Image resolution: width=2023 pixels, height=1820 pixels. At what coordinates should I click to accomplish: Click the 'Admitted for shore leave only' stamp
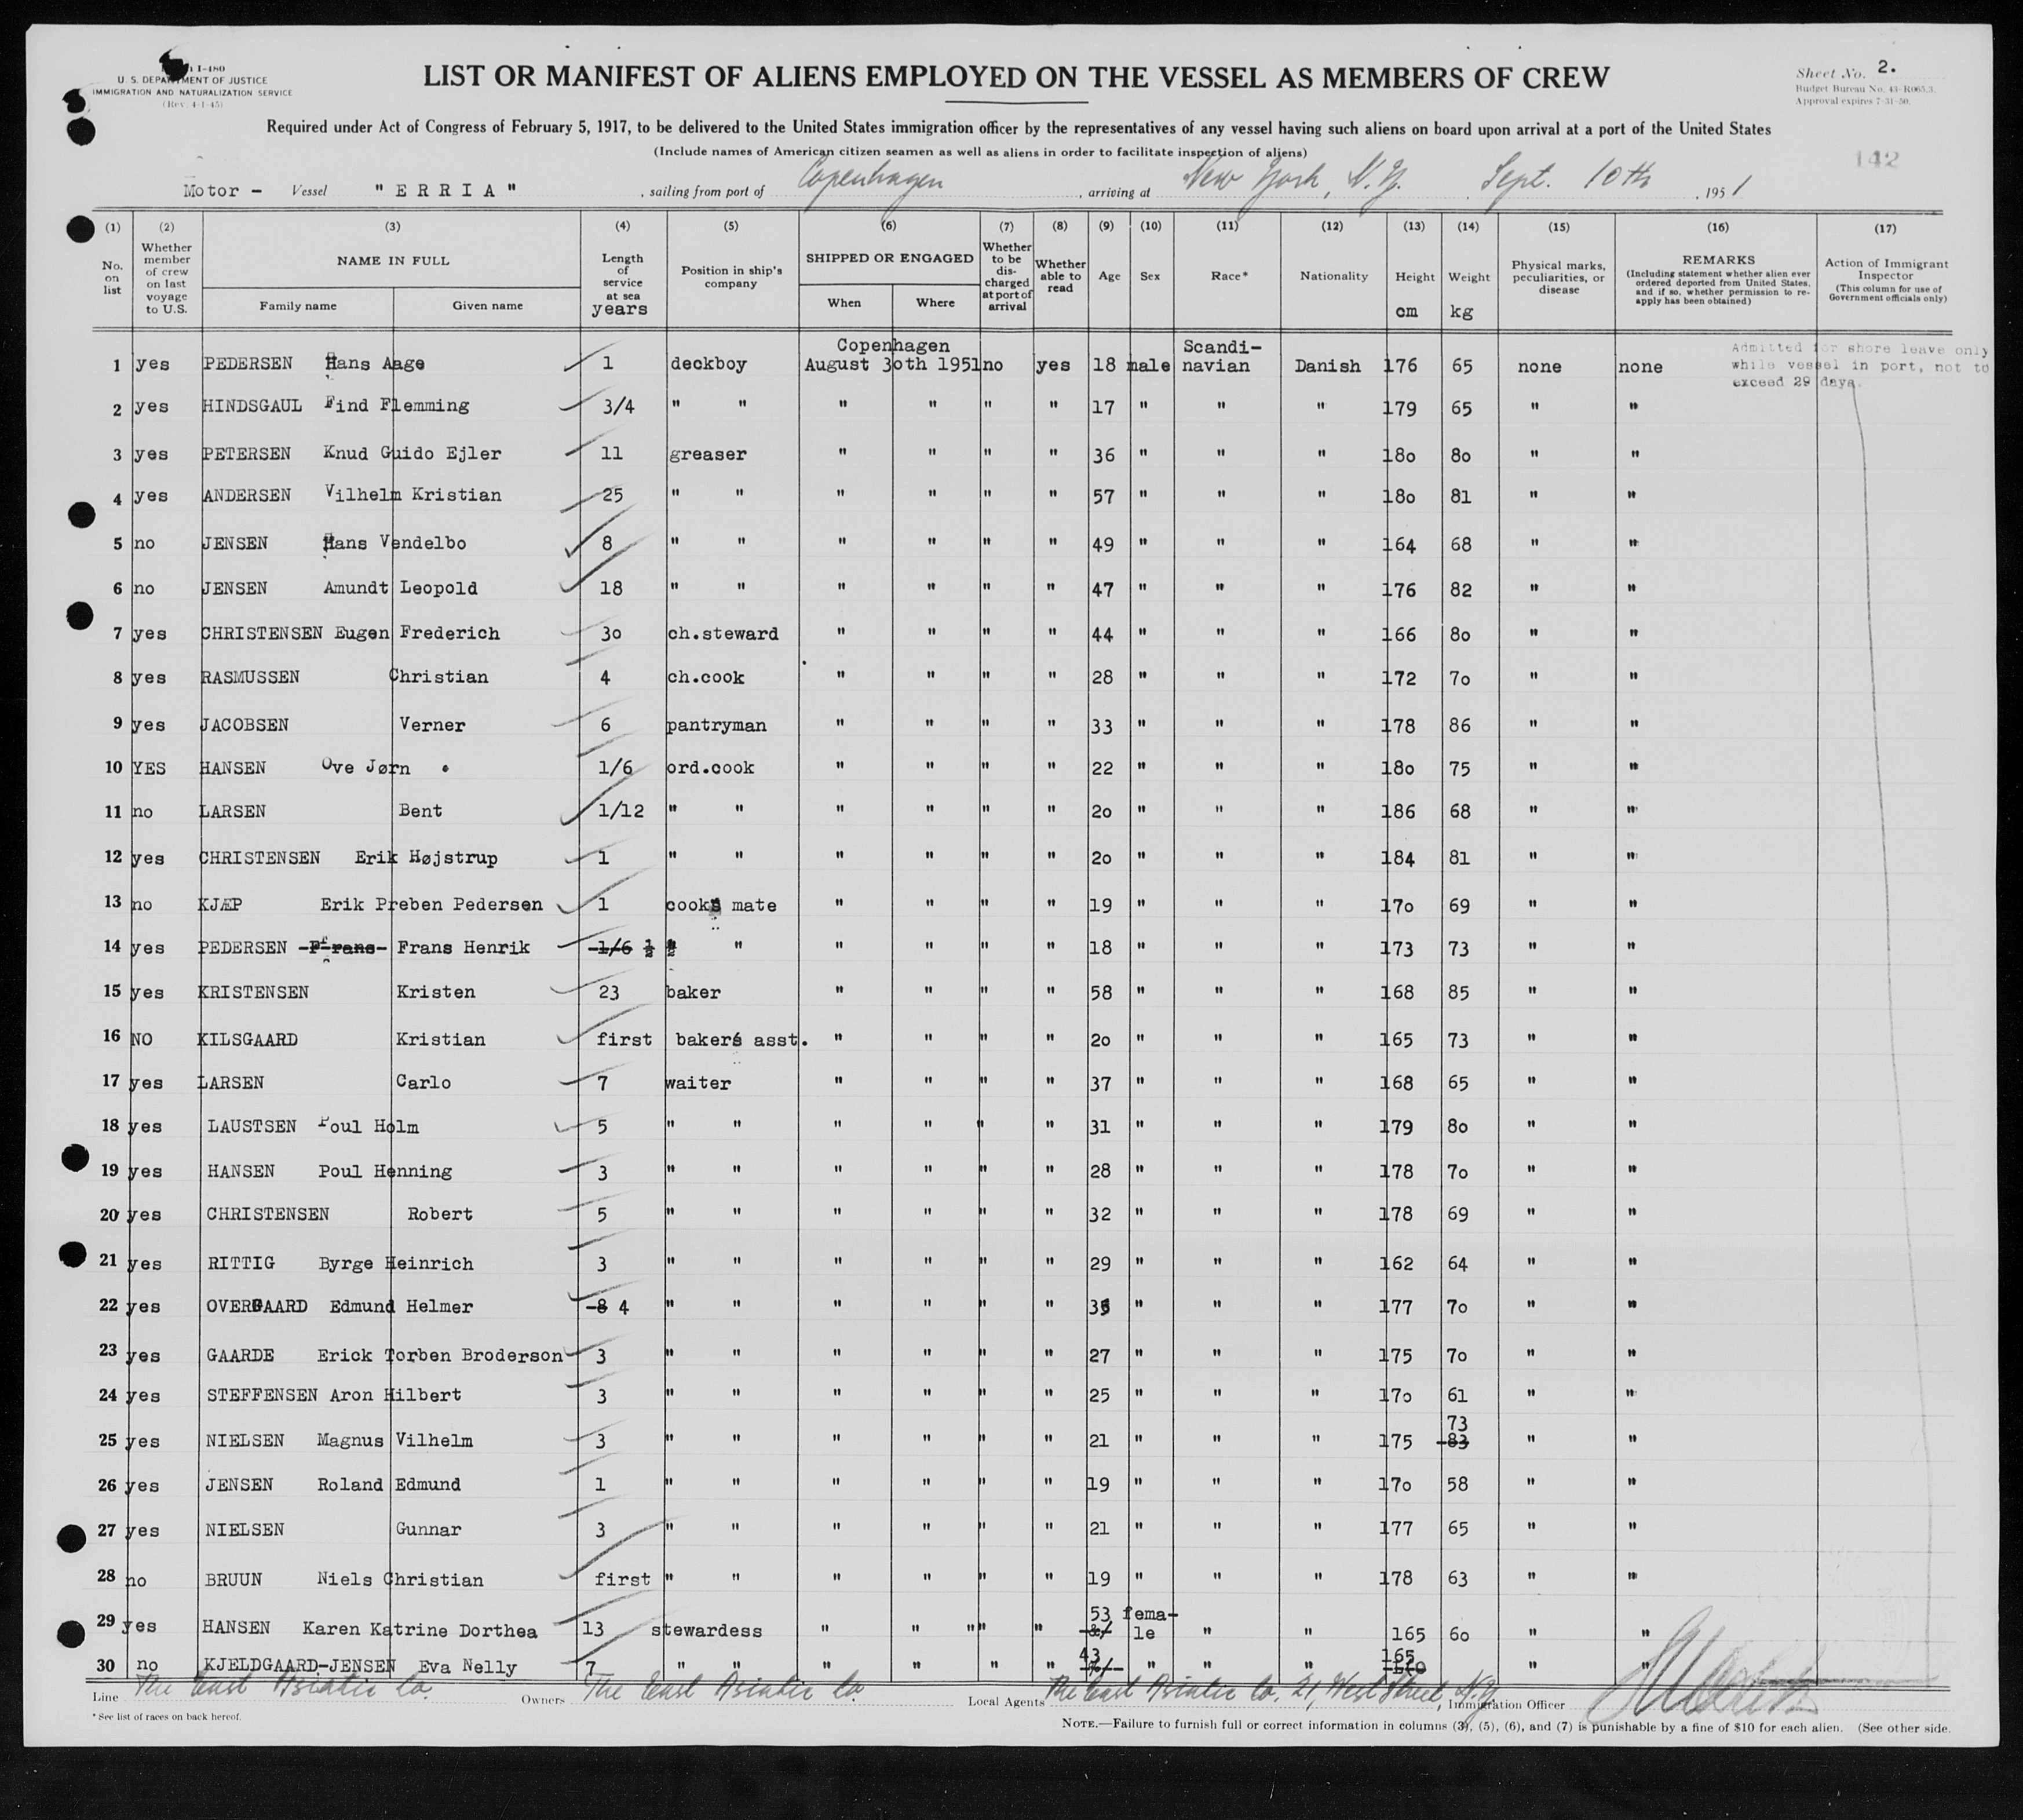(1860, 365)
